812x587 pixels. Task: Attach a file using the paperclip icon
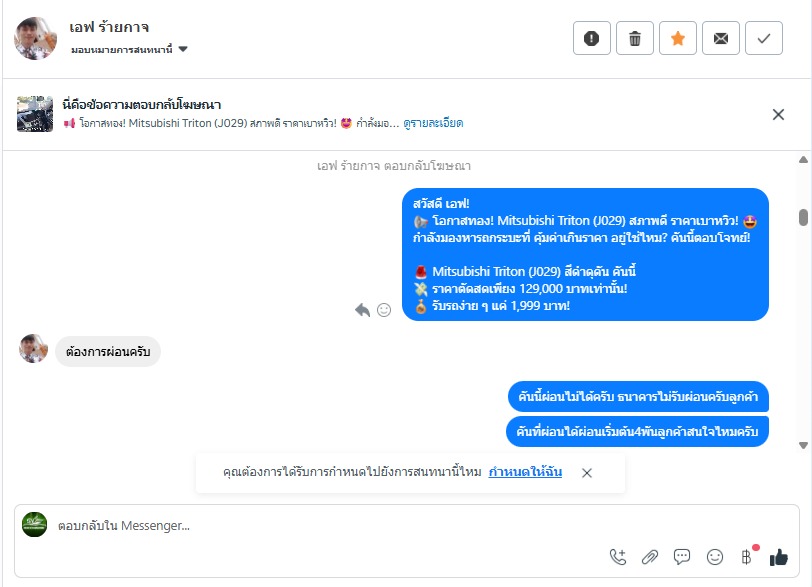coord(649,557)
